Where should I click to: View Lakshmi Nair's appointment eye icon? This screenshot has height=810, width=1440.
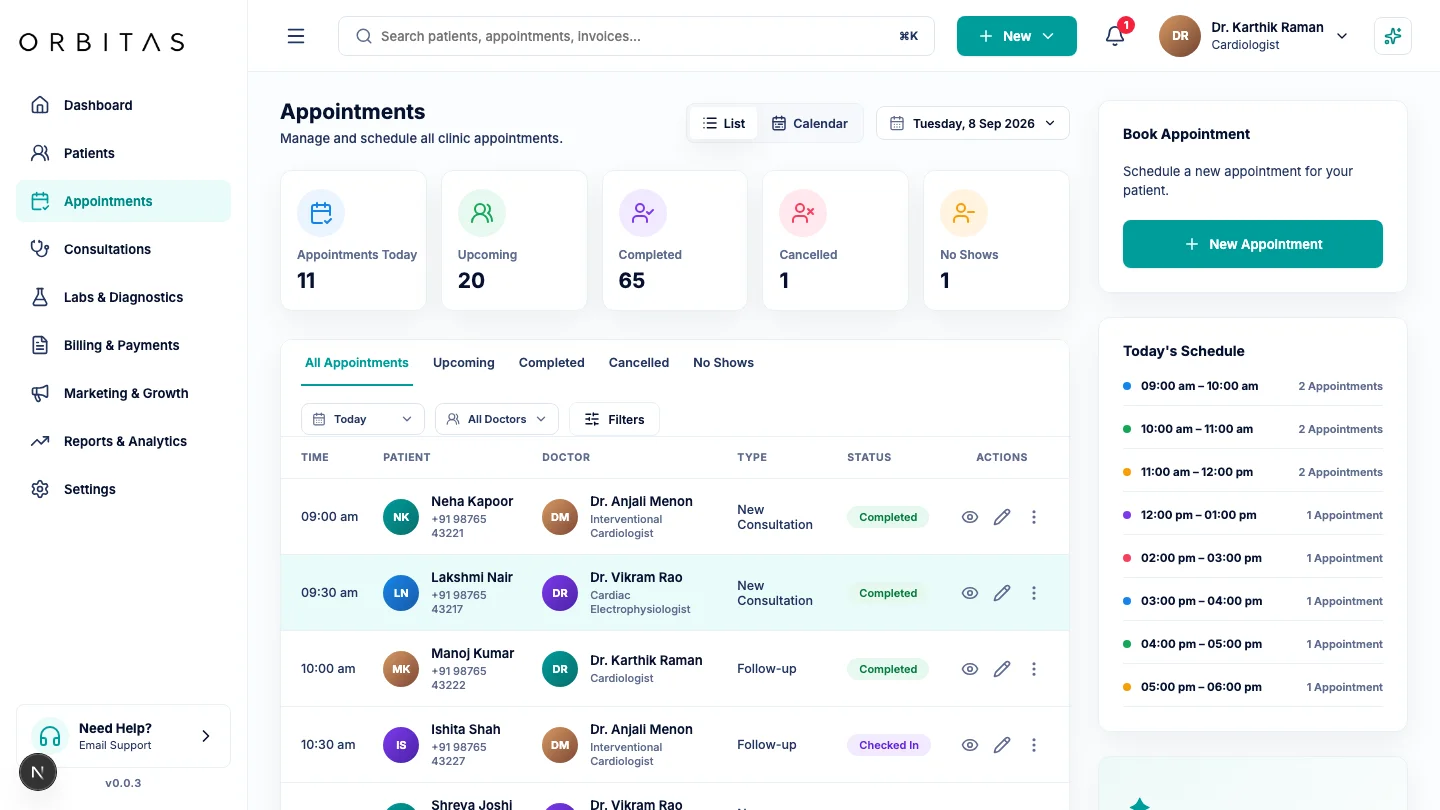pyautogui.click(x=970, y=593)
